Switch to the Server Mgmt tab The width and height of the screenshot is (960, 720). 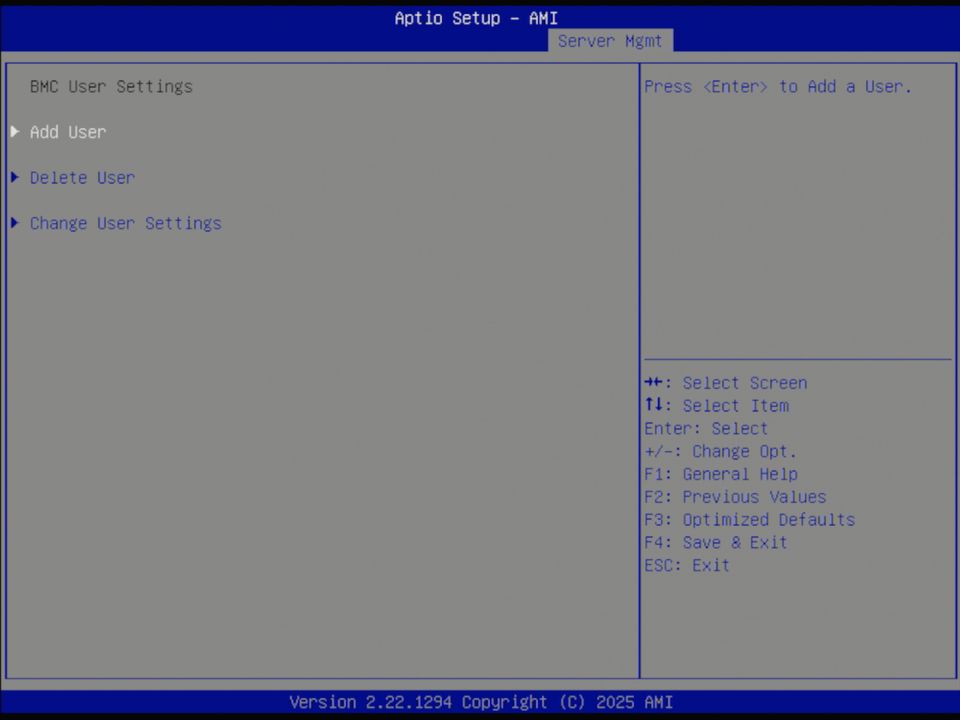click(610, 41)
